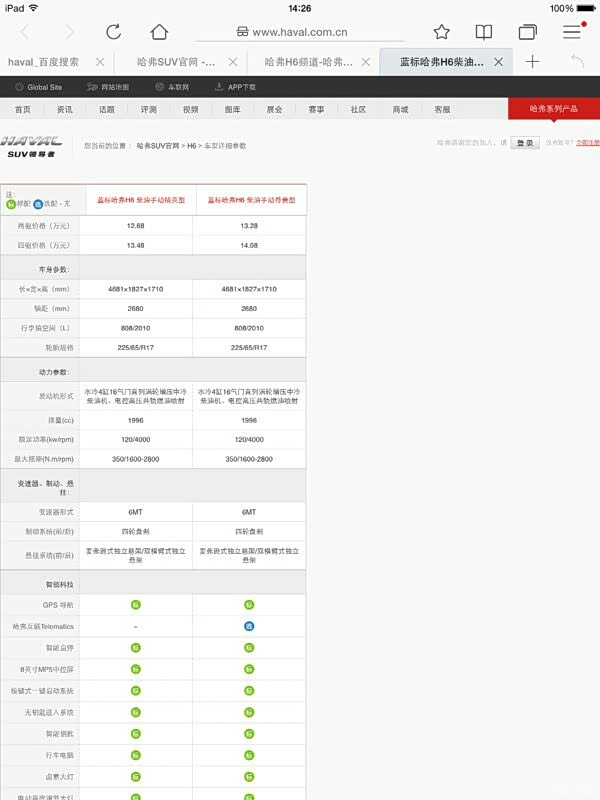The image size is (600, 800).
Task: Switch to the haval_百度搜索 tab
Action: tap(43, 62)
